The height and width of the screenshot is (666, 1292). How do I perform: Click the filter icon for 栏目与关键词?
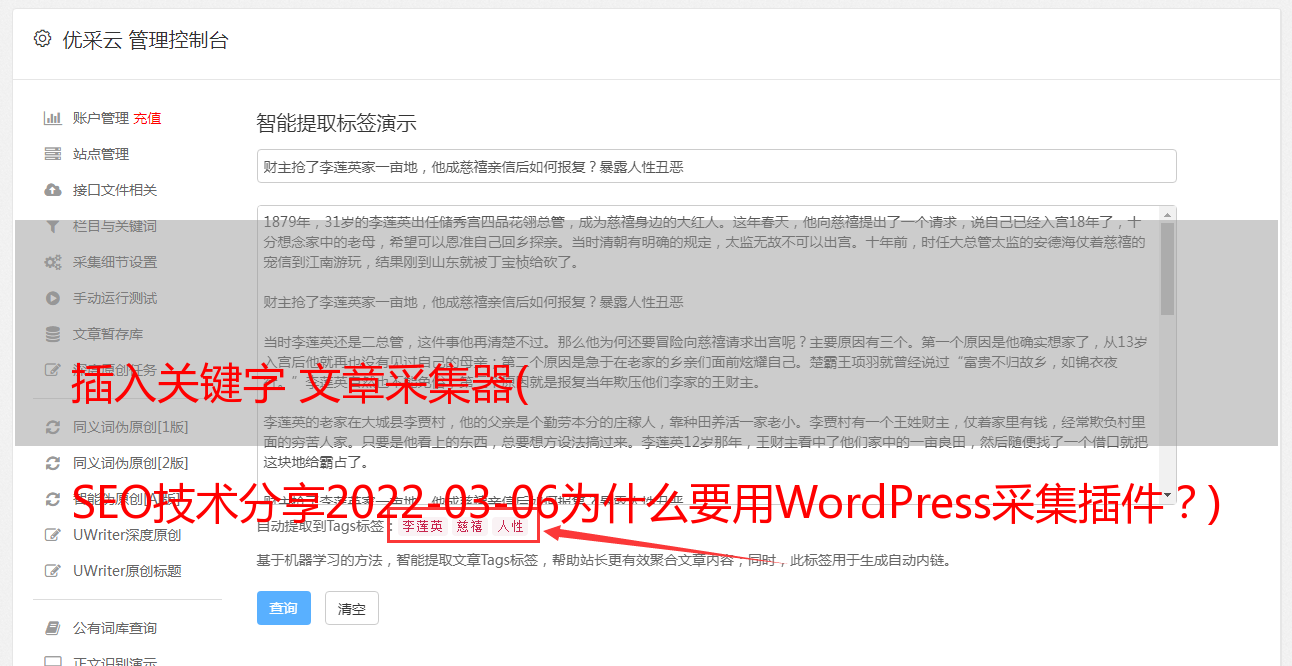tap(53, 226)
